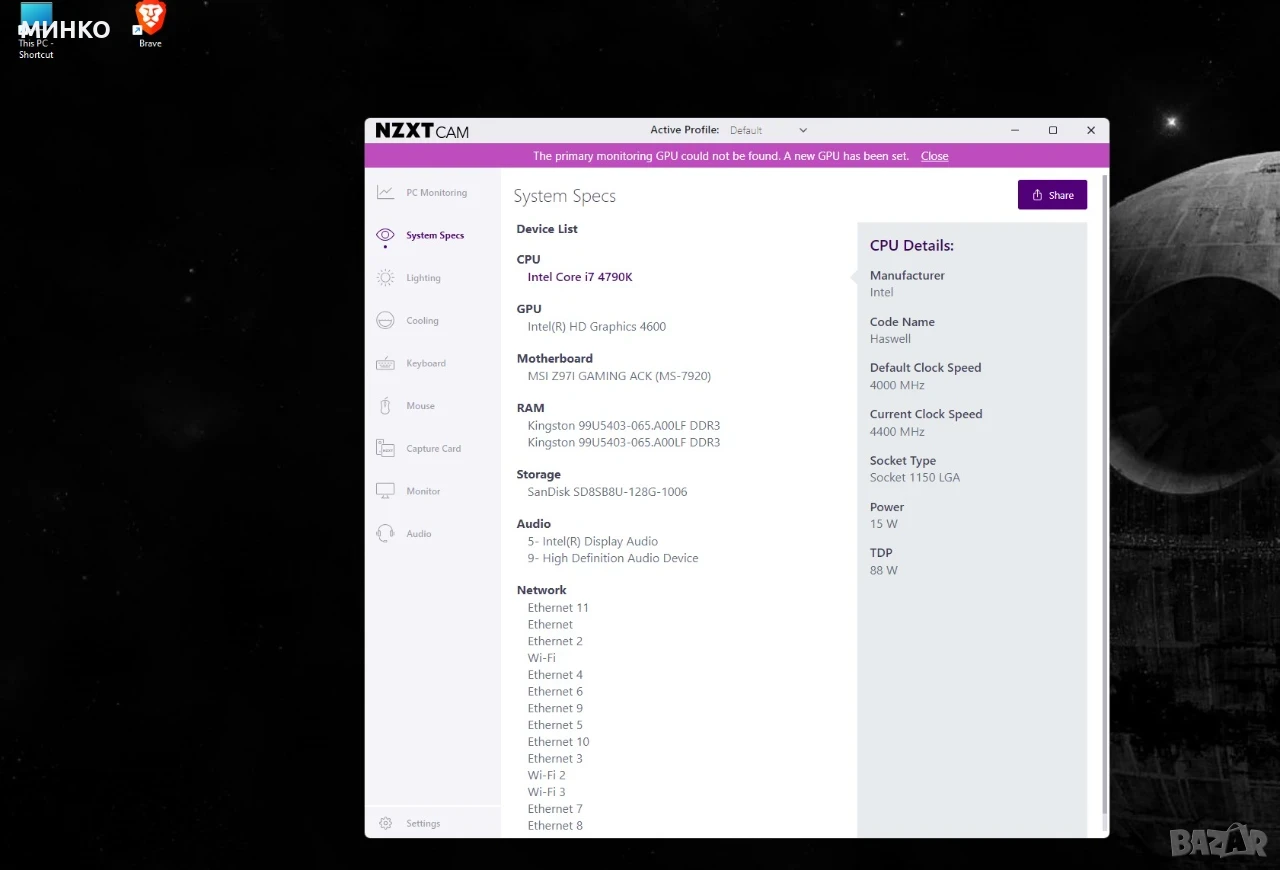Click the Share button

[x=1052, y=195]
